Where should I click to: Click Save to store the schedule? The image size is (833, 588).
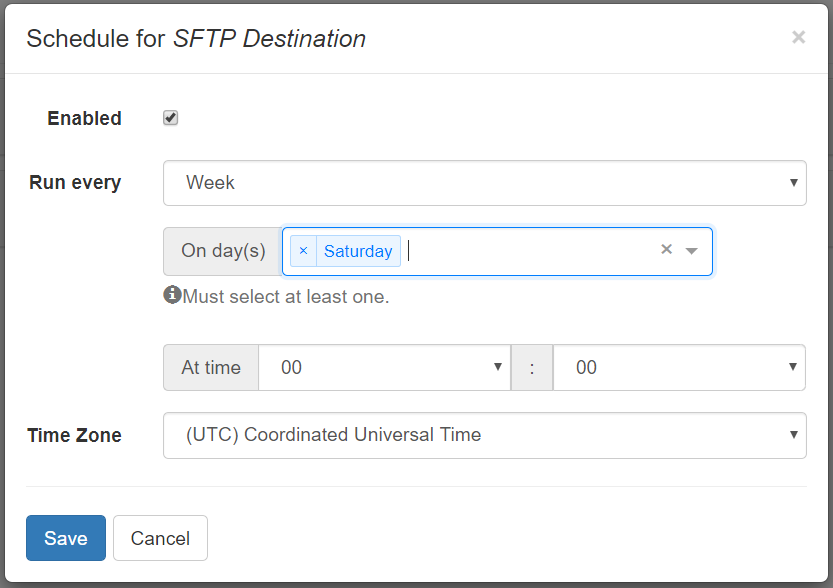(65, 538)
